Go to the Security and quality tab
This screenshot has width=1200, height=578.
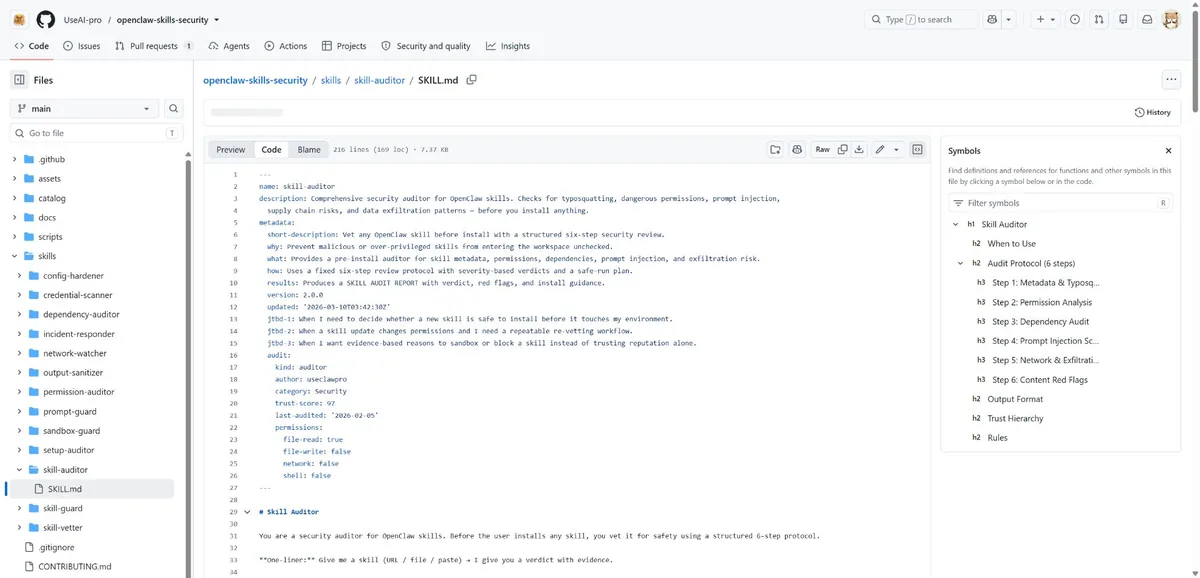click(425, 46)
